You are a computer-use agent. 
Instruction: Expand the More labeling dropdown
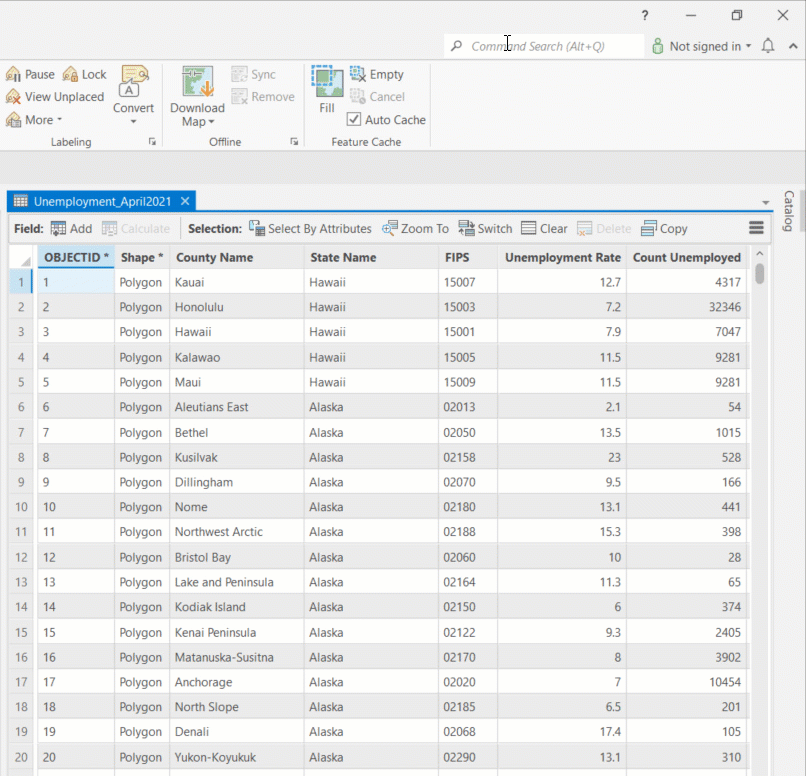coord(35,120)
